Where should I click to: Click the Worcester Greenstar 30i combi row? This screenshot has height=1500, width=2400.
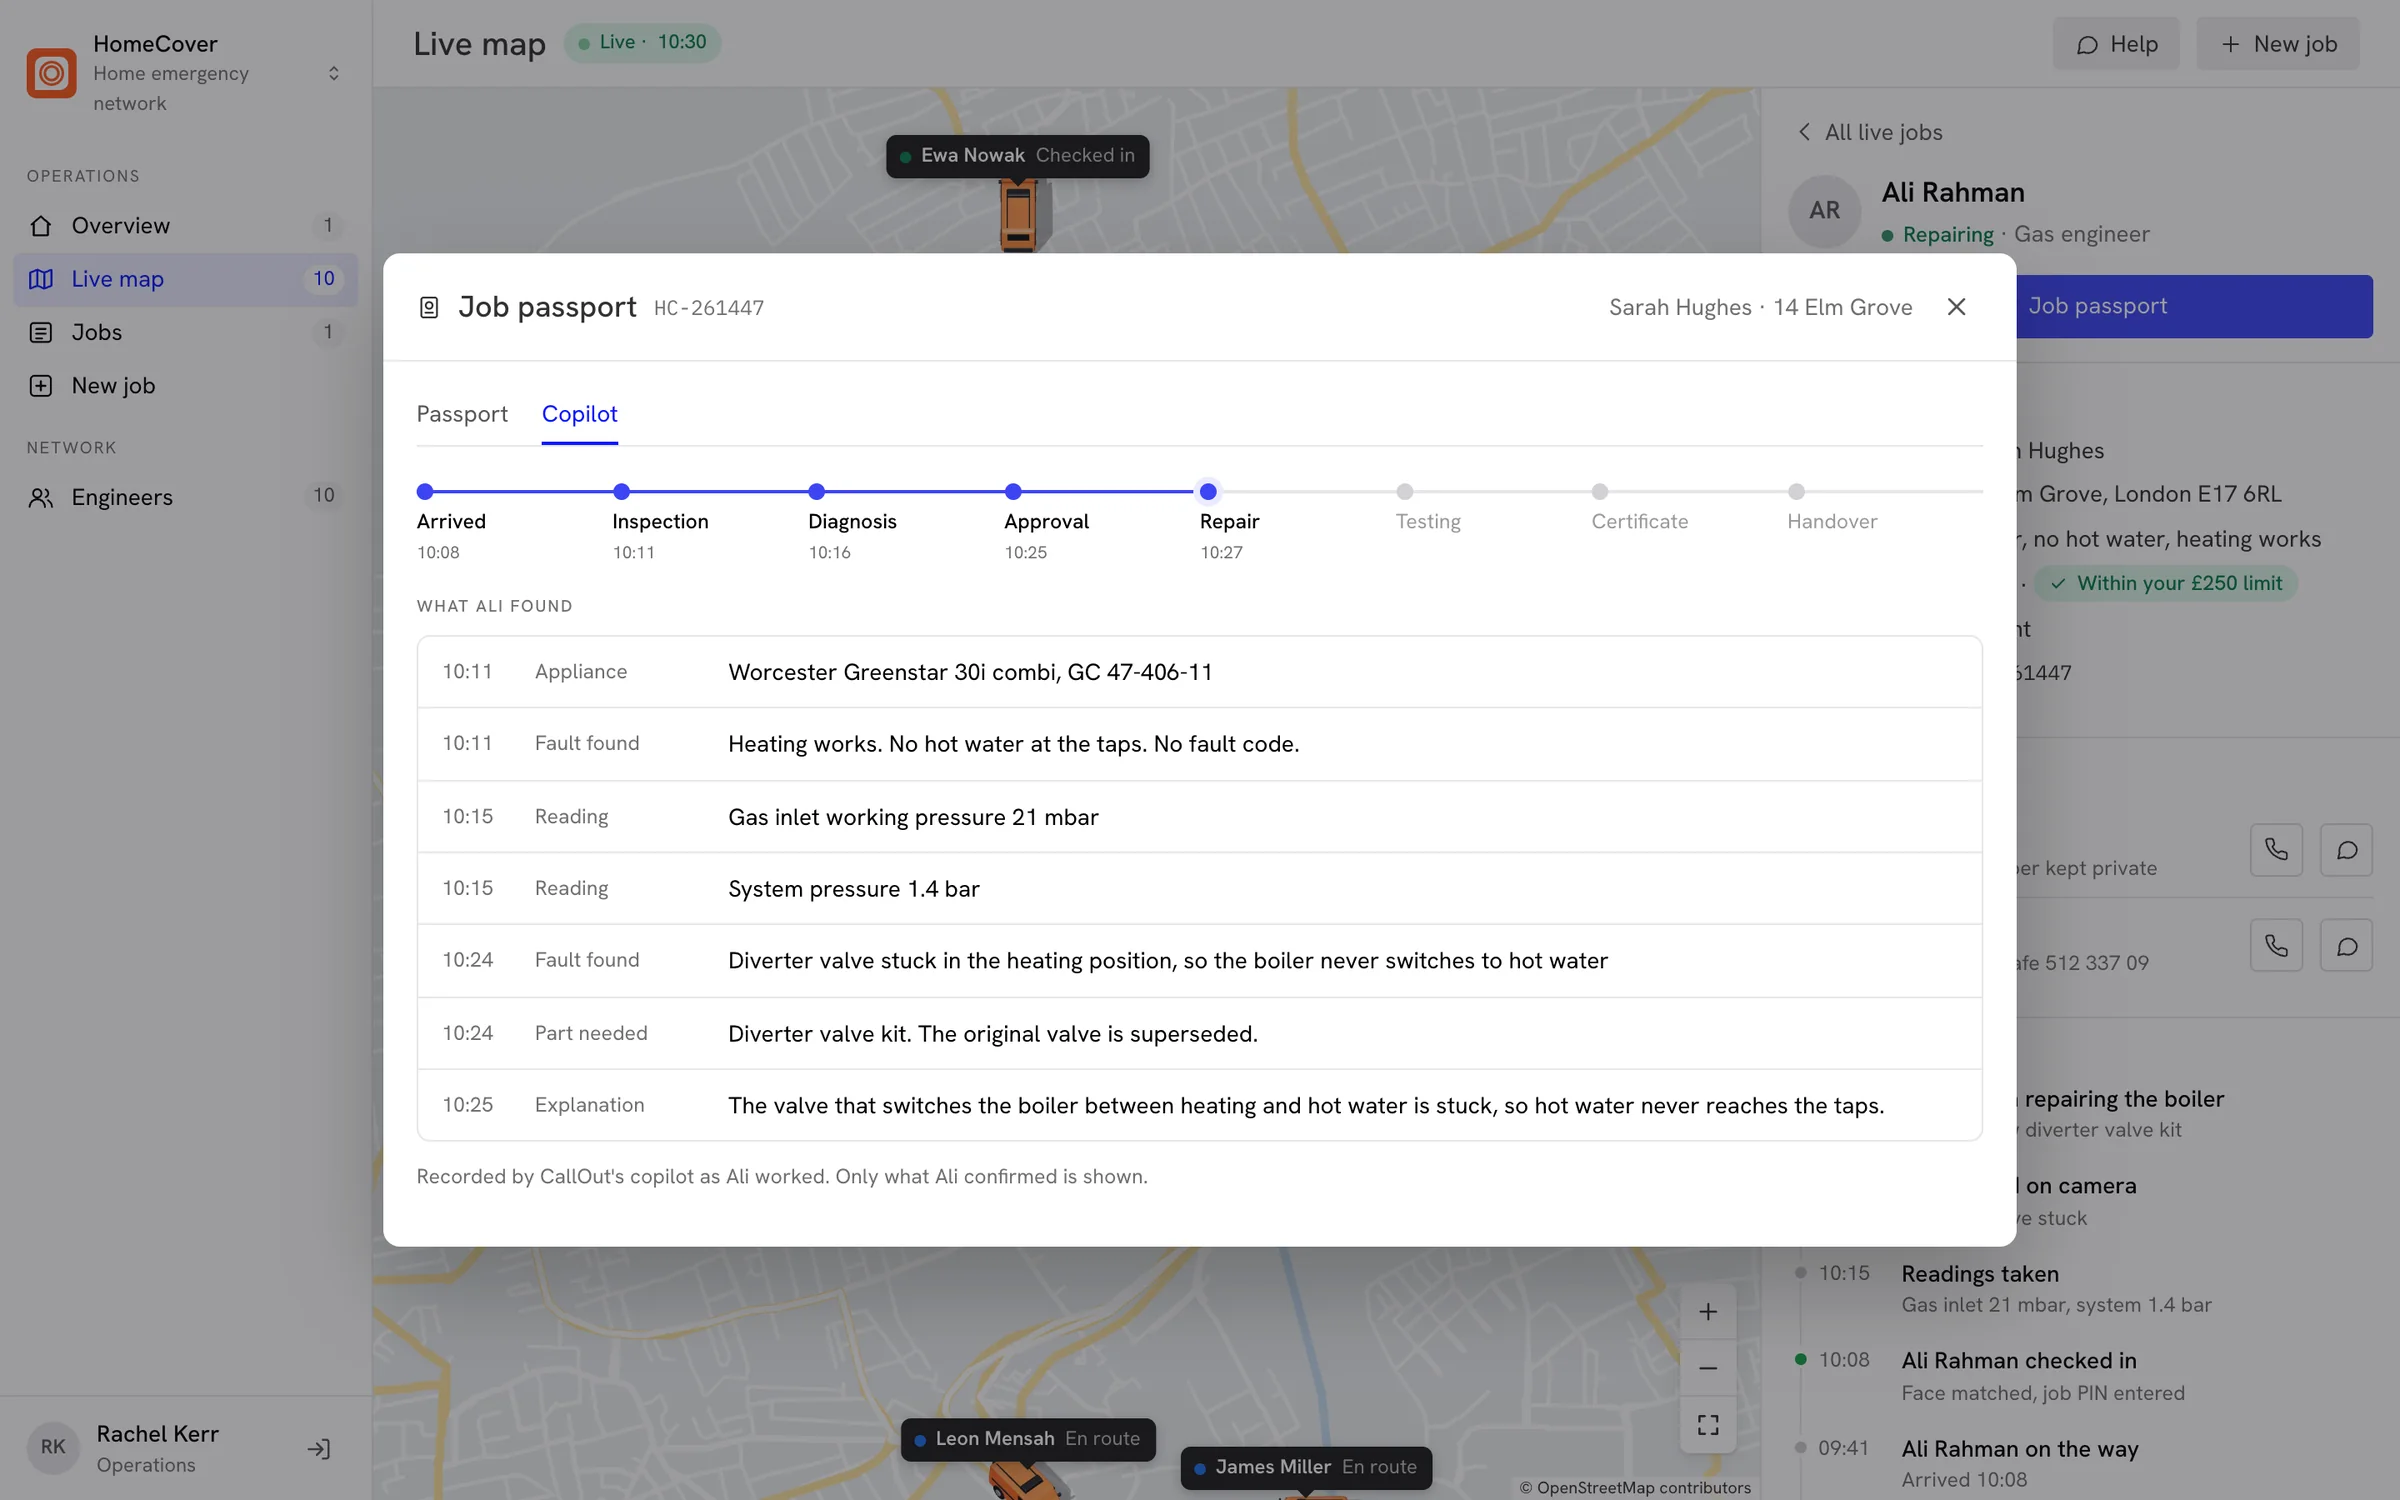coord(1199,672)
